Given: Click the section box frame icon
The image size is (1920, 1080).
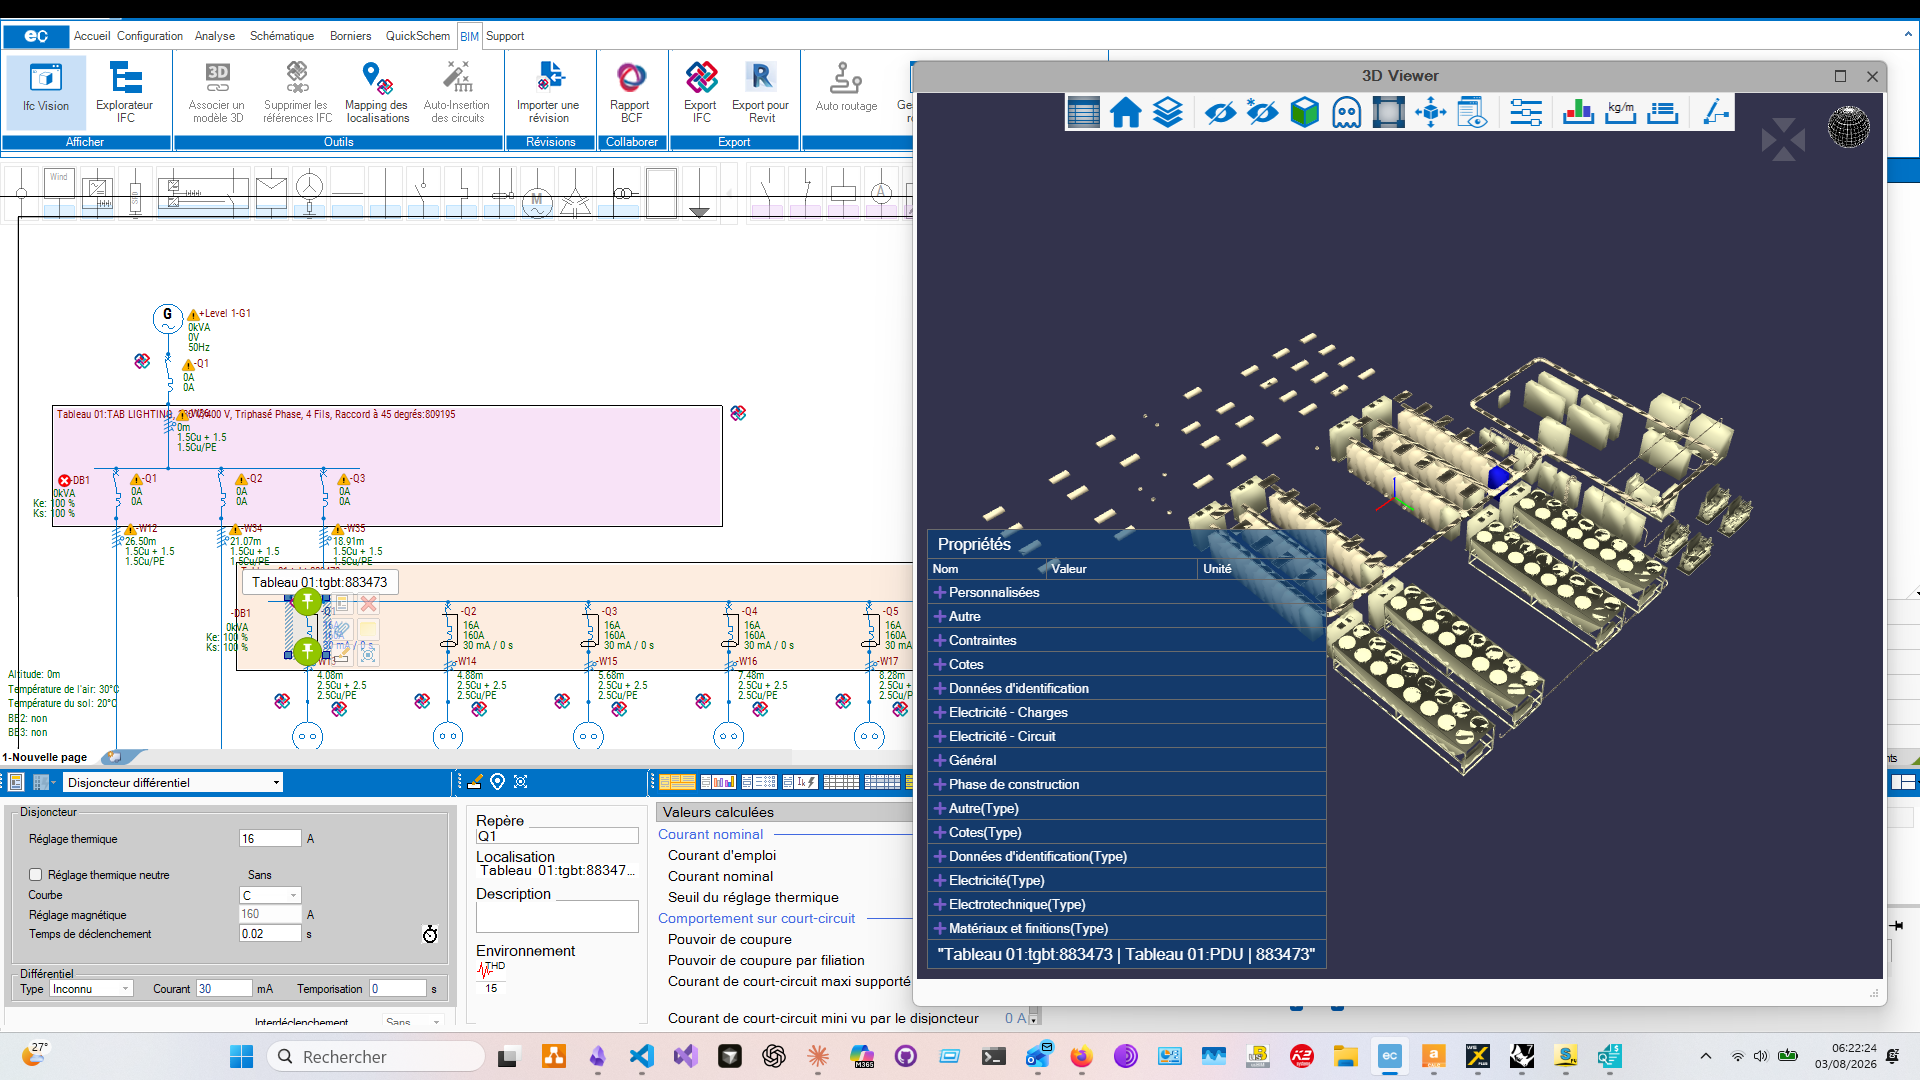Looking at the screenshot, I should click(x=1388, y=112).
